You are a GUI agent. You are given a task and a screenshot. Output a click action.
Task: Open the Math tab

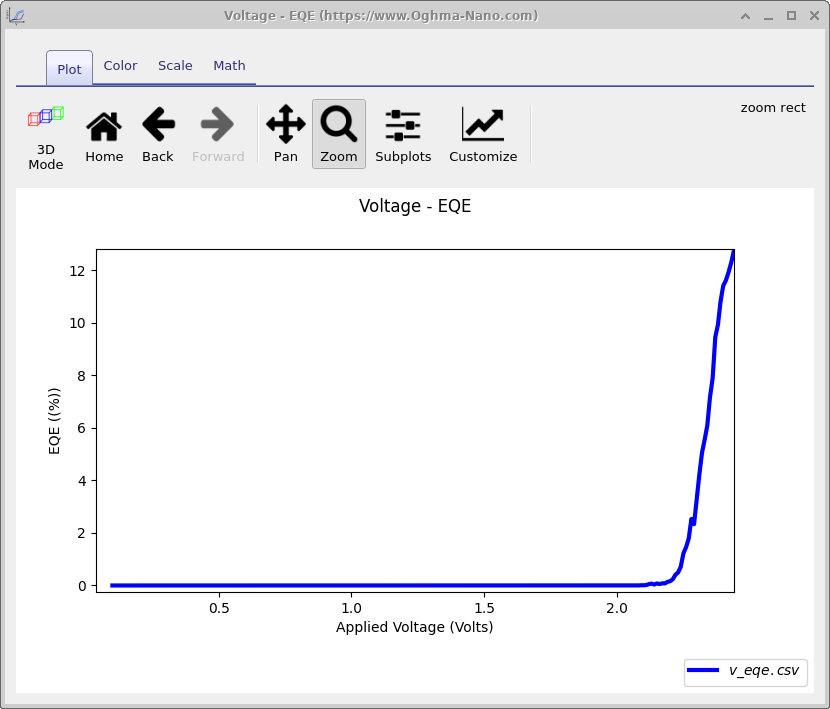pyautogui.click(x=229, y=66)
